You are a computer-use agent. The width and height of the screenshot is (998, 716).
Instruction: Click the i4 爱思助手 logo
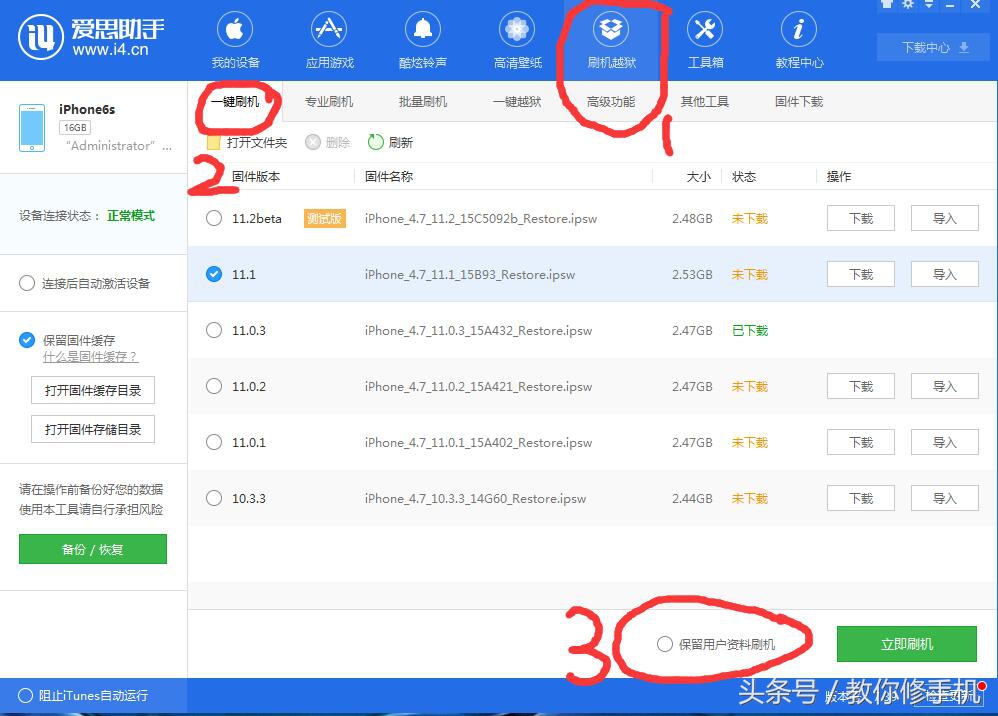[90, 36]
